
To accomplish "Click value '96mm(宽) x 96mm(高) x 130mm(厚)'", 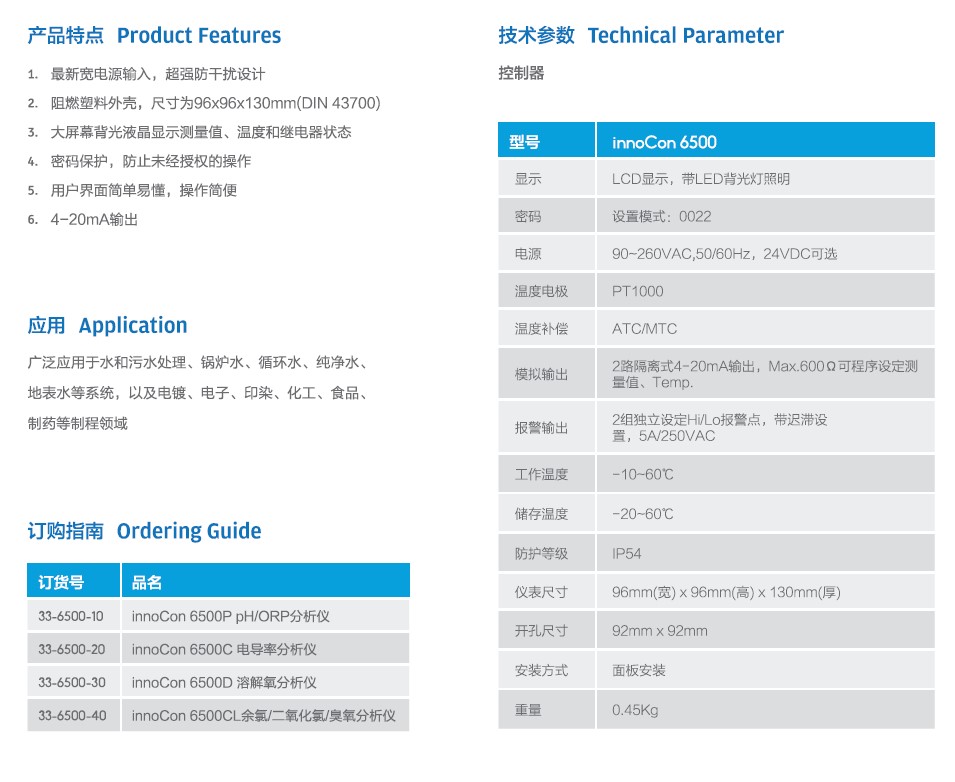I will click(726, 593).
